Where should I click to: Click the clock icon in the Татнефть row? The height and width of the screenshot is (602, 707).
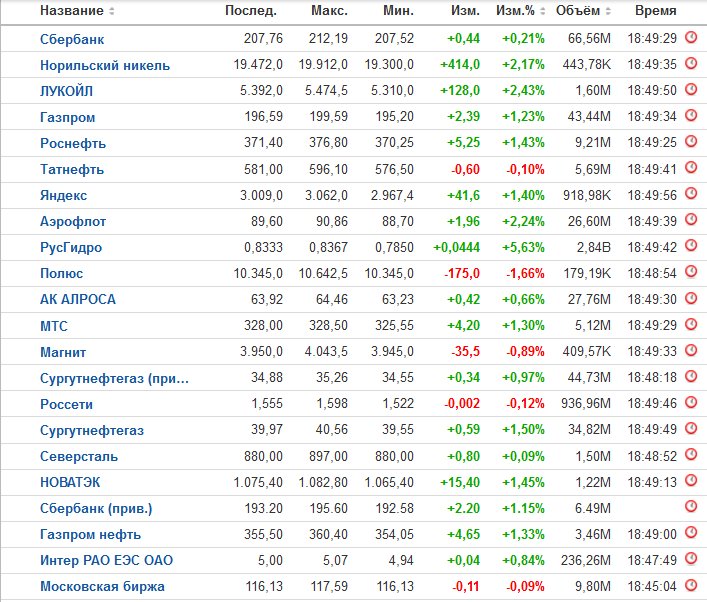click(691, 168)
